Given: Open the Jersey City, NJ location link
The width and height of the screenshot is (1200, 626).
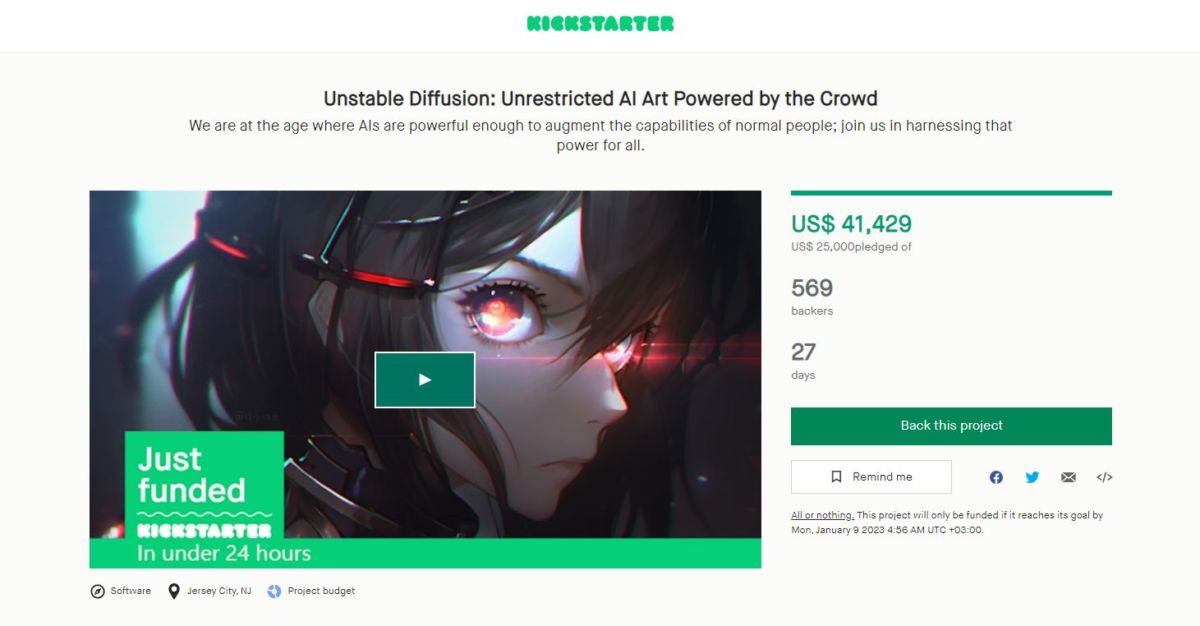Looking at the screenshot, I should [x=219, y=591].
